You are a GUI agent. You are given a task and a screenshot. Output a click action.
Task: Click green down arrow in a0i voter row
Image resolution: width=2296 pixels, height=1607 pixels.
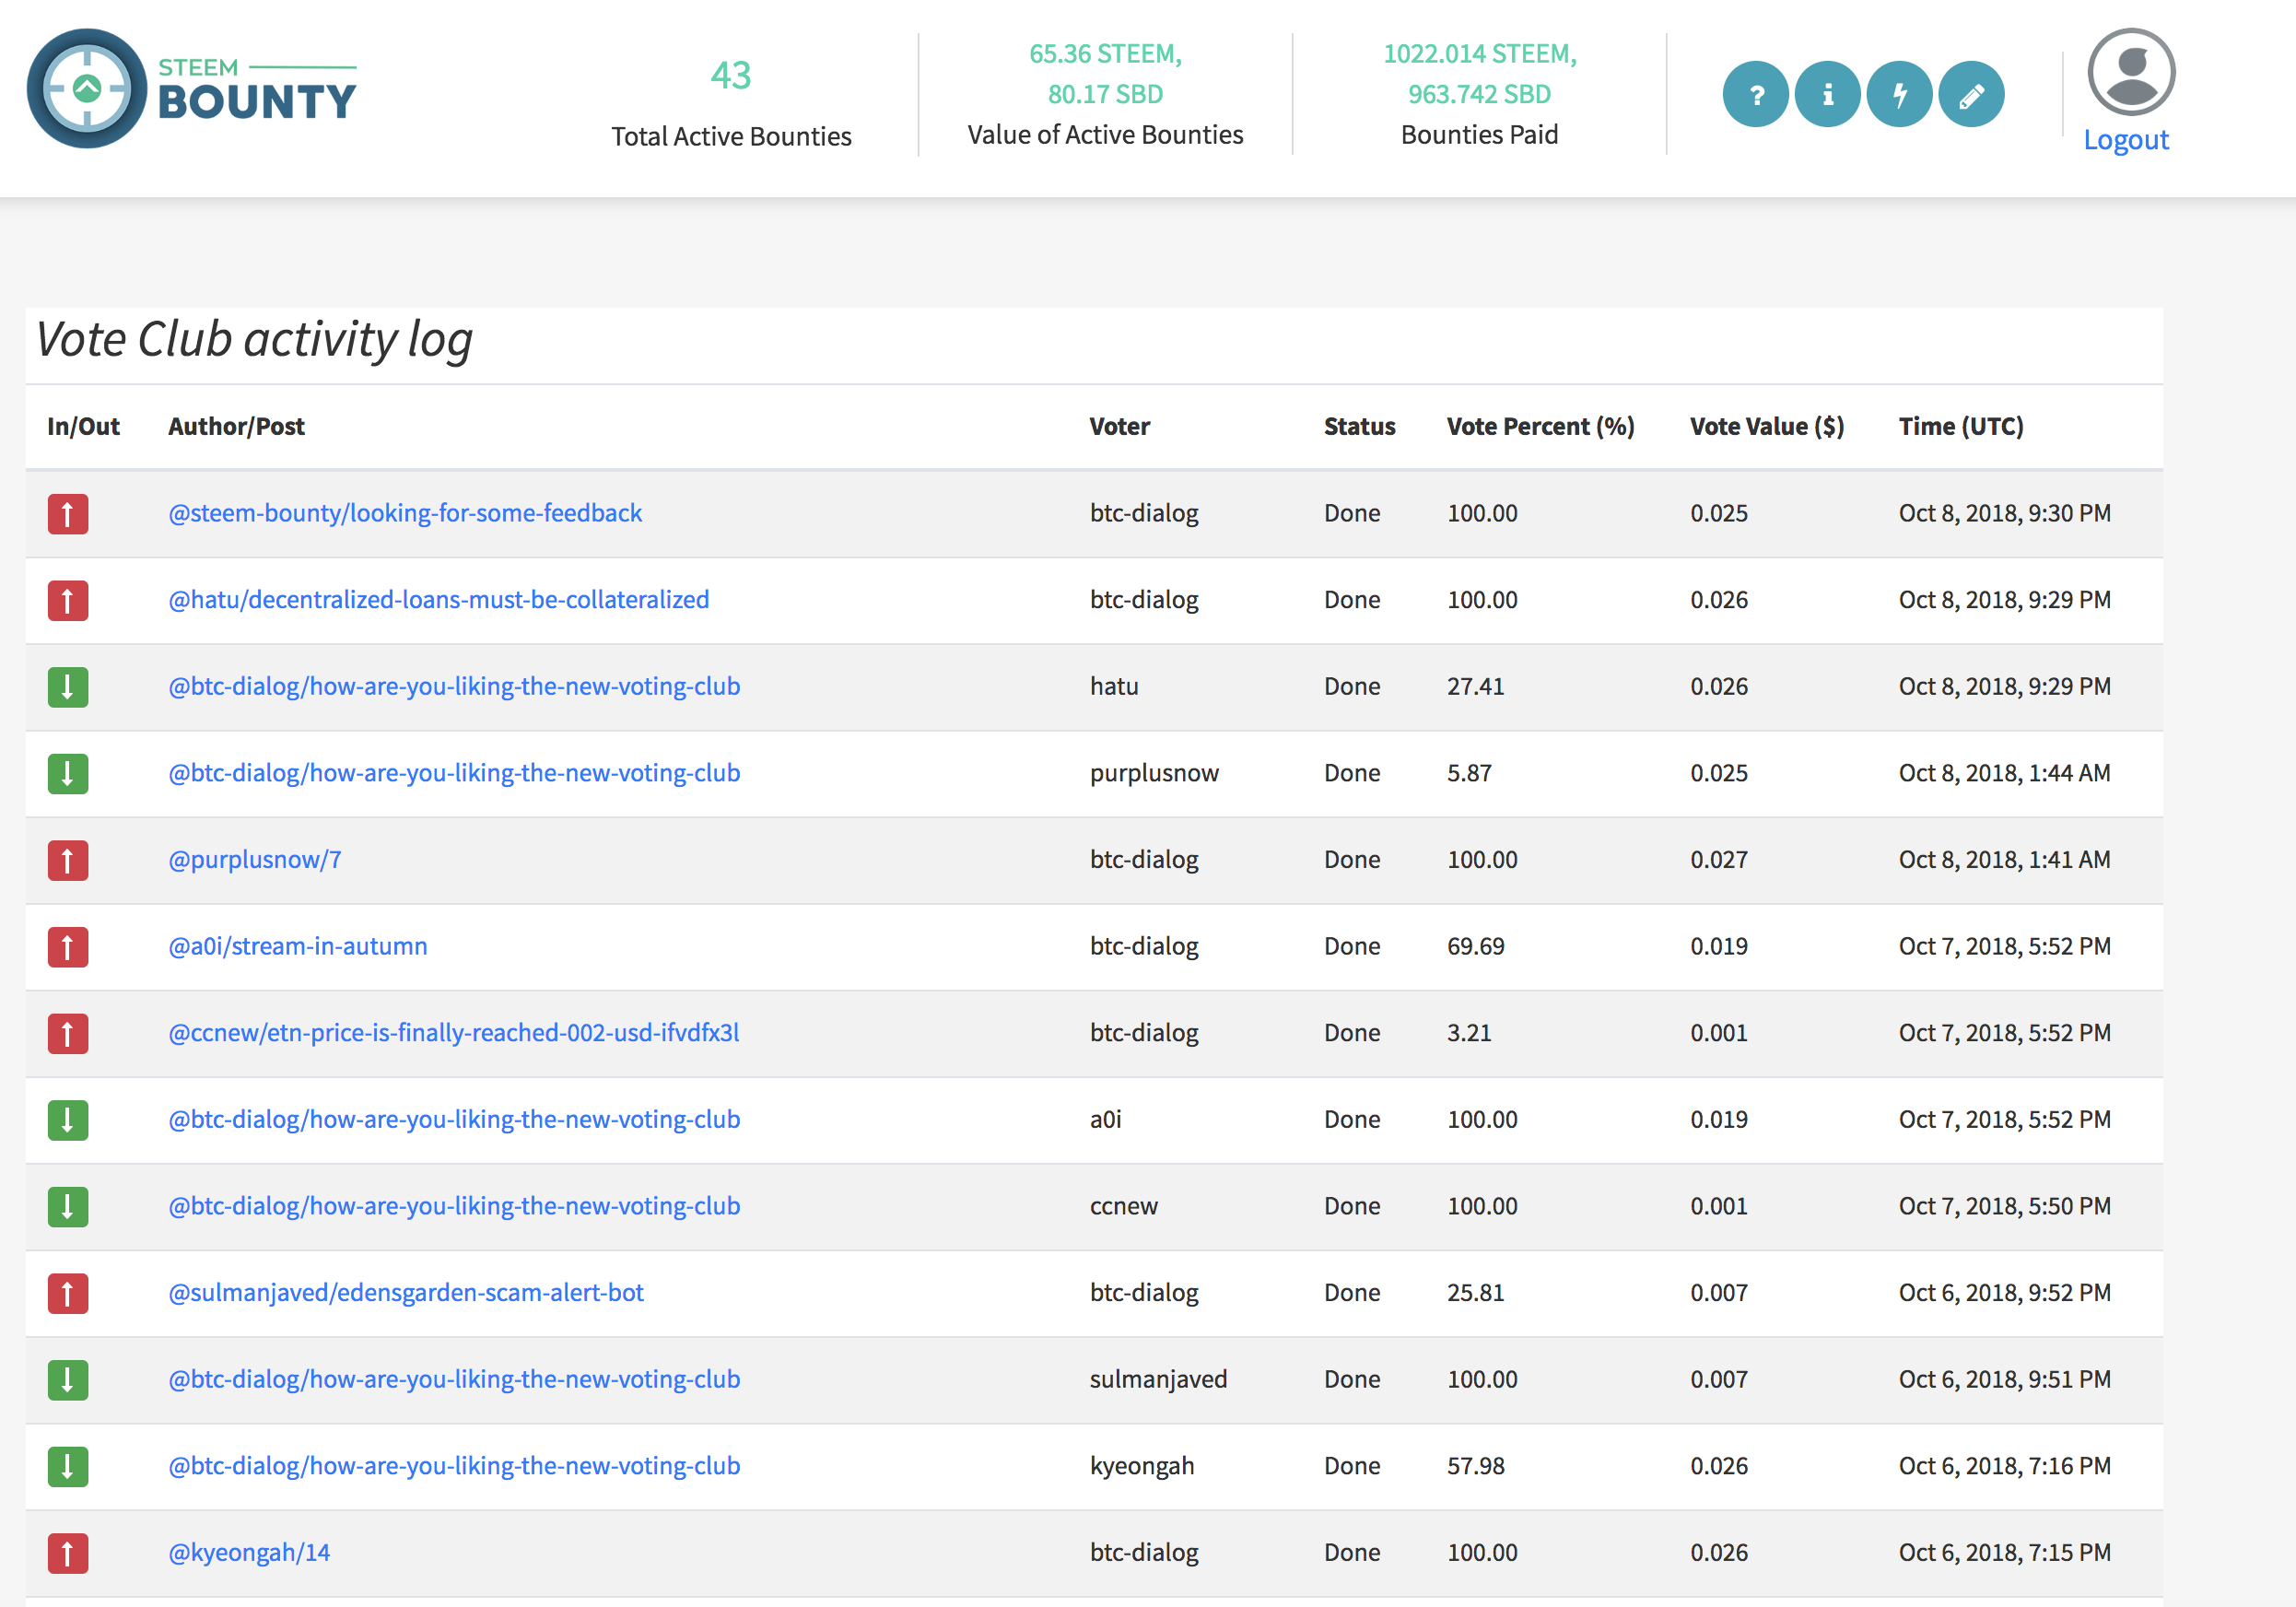pos(68,1120)
